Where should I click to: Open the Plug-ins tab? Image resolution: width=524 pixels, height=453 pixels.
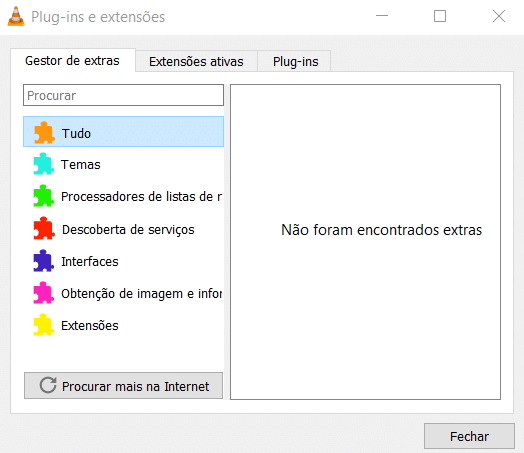(x=295, y=61)
